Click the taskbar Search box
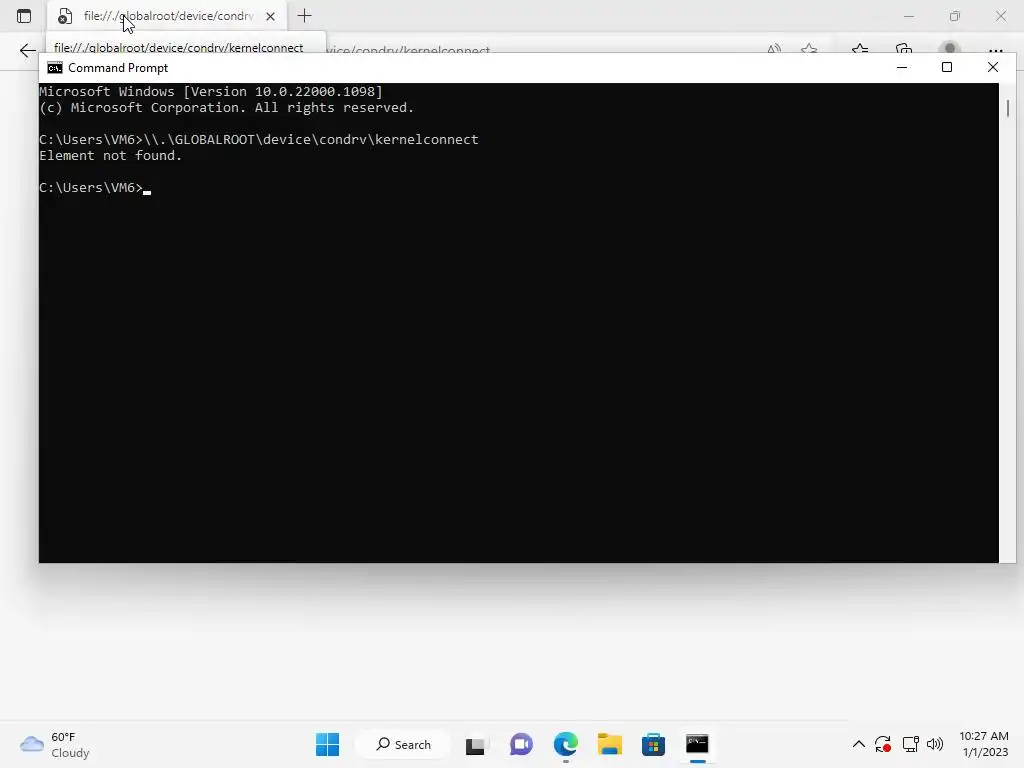This screenshot has height=768, width=1024. (403, 744)
